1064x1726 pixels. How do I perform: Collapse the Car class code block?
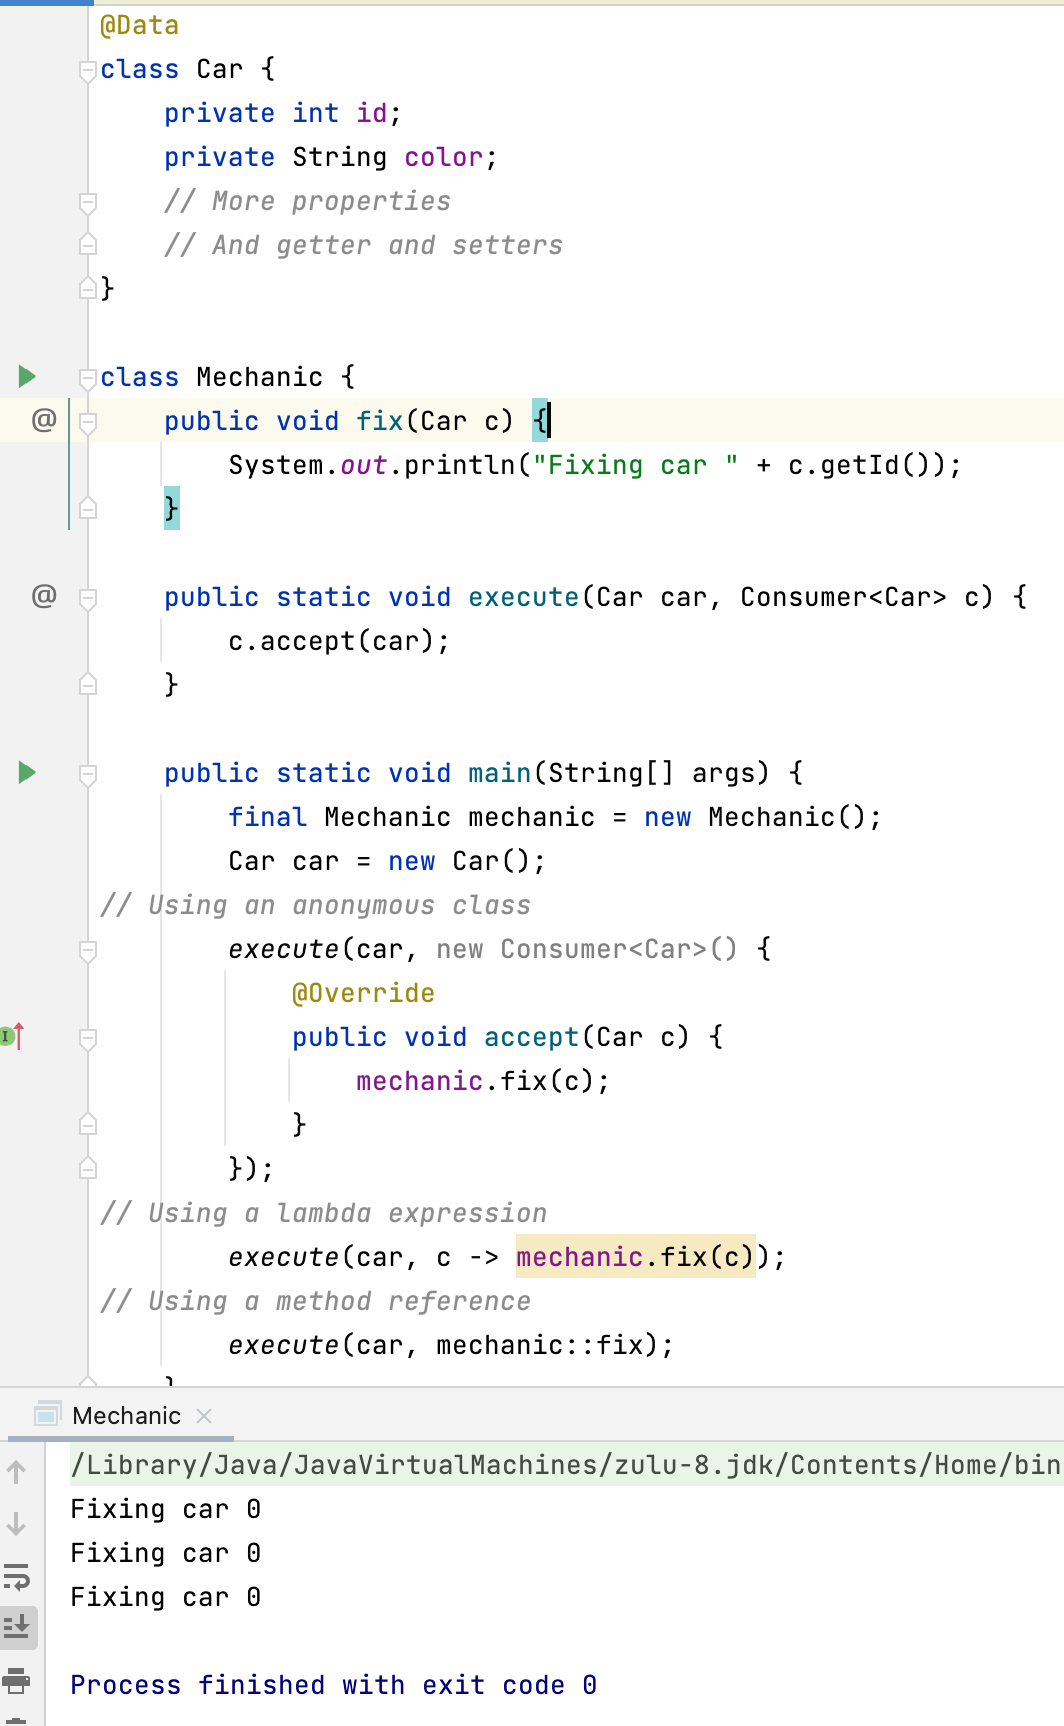88,70
